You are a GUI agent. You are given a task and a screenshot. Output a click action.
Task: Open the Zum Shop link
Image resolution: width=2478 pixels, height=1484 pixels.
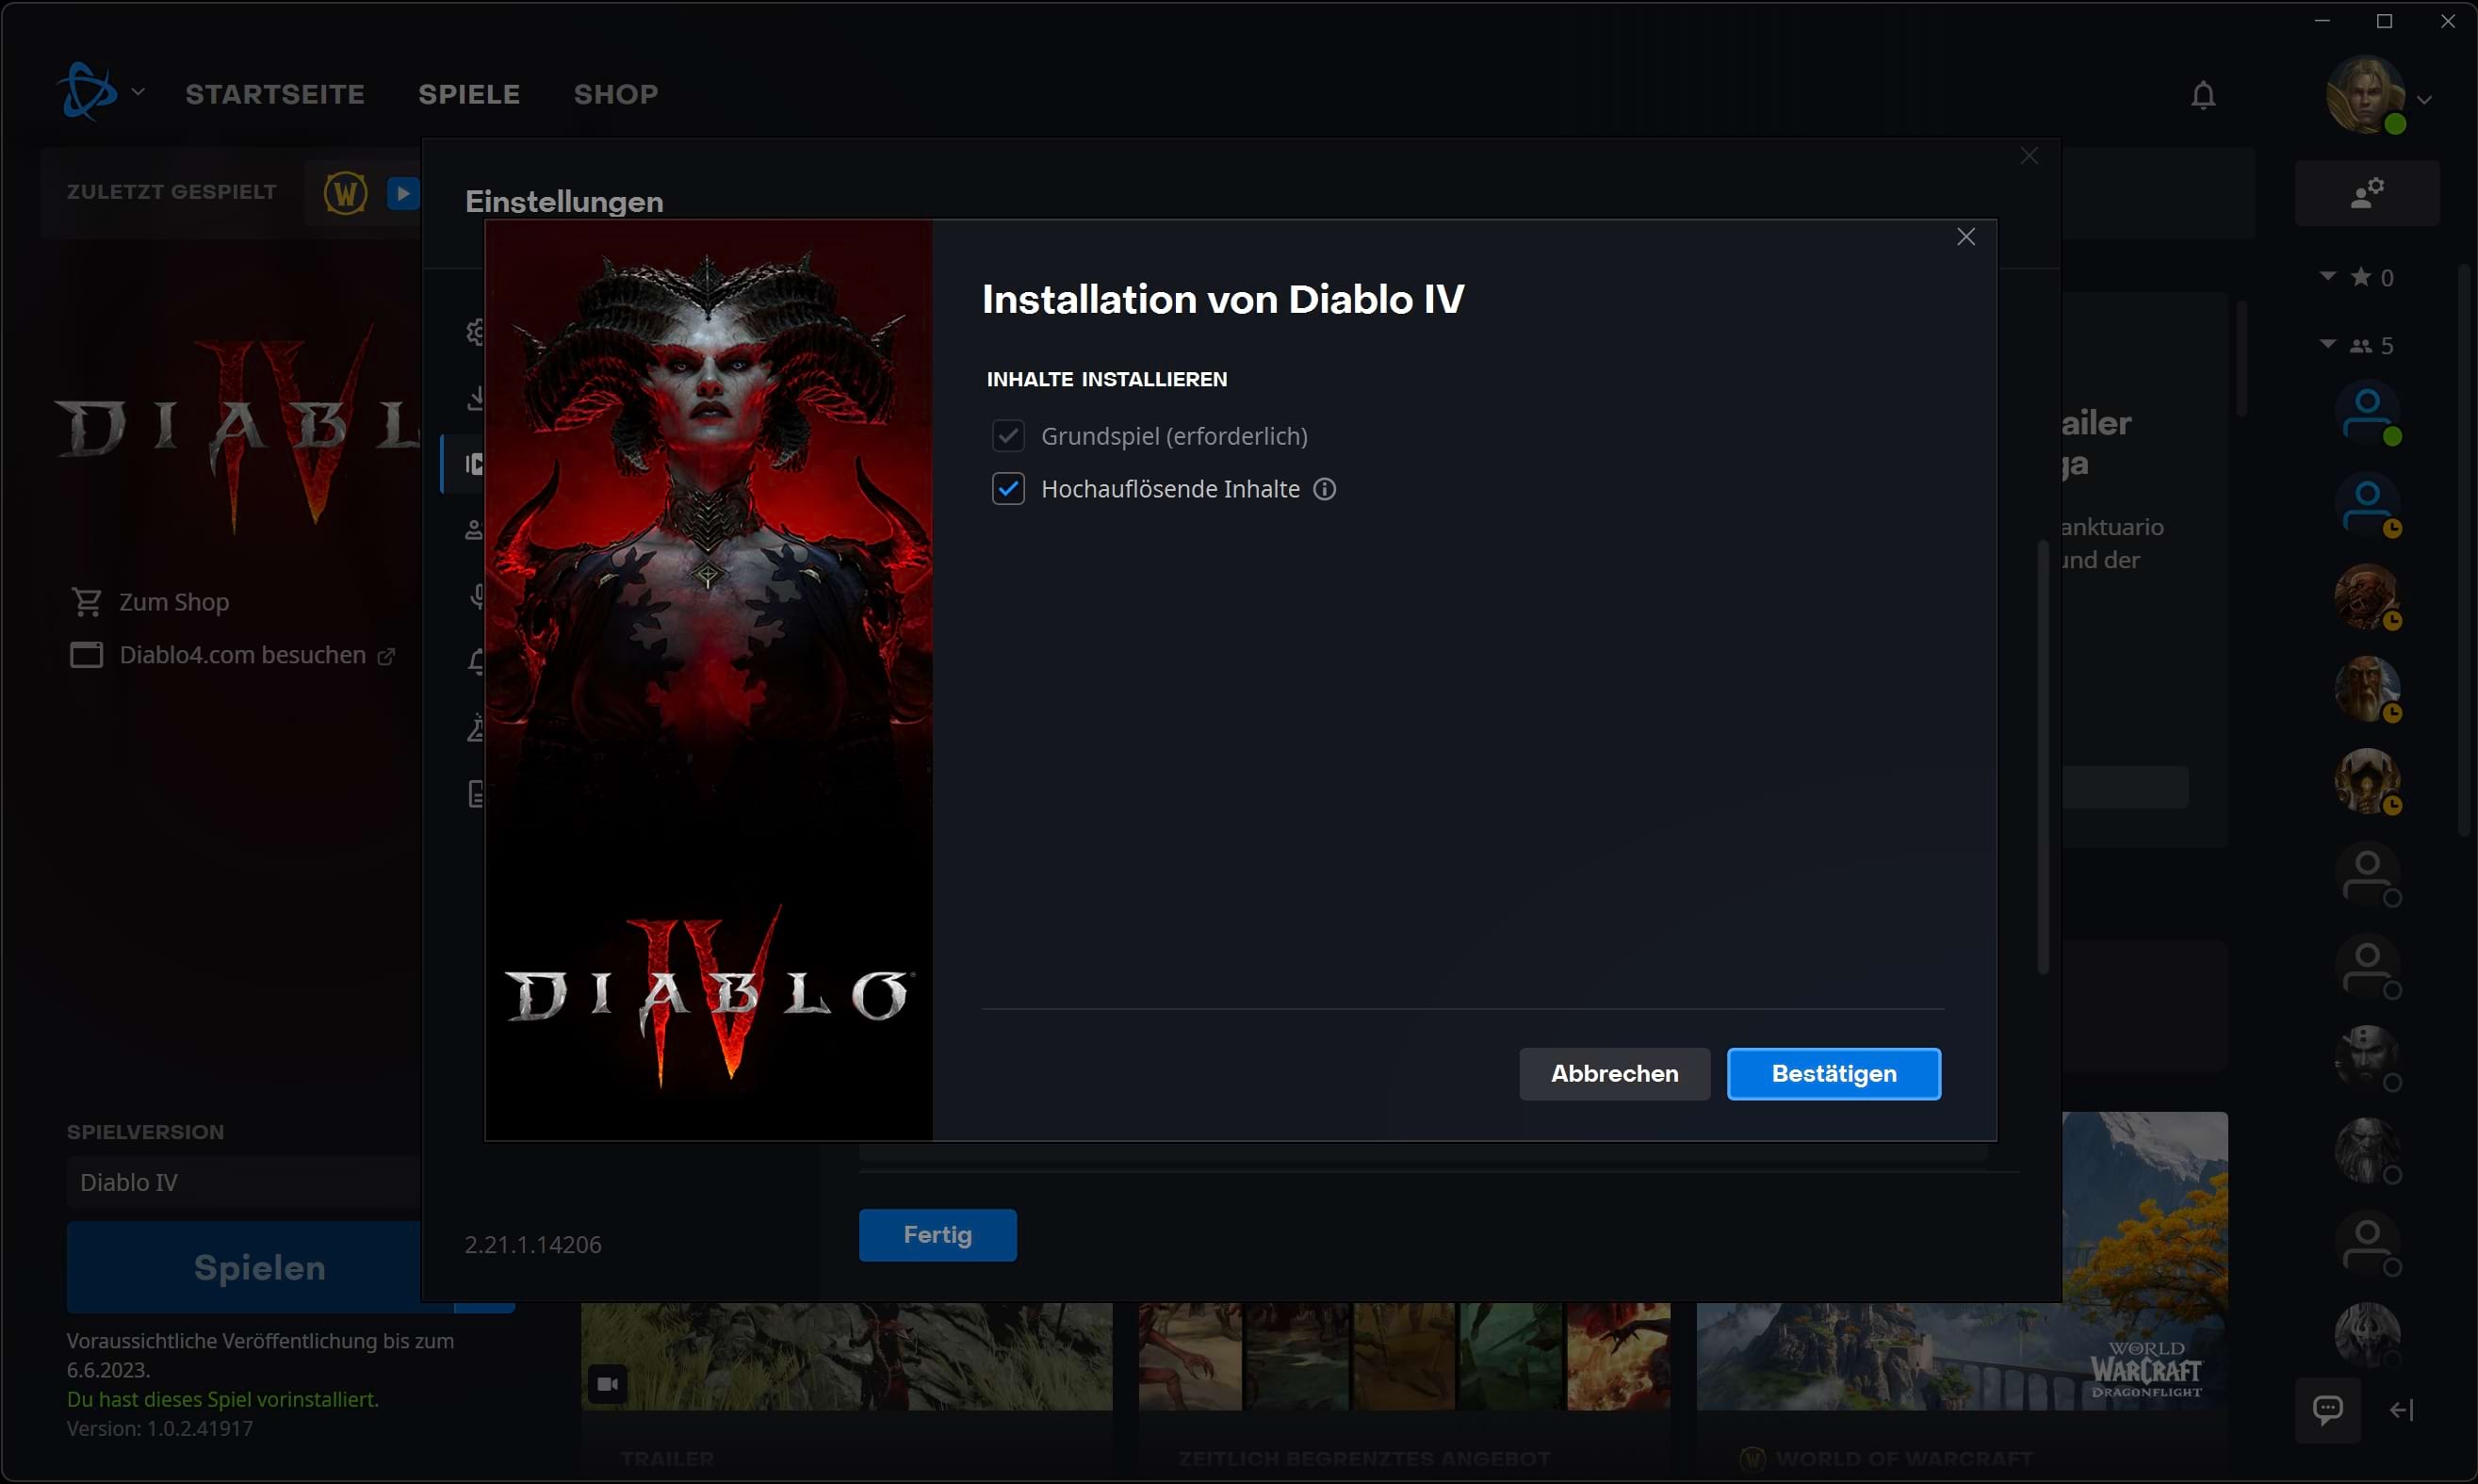174,602
